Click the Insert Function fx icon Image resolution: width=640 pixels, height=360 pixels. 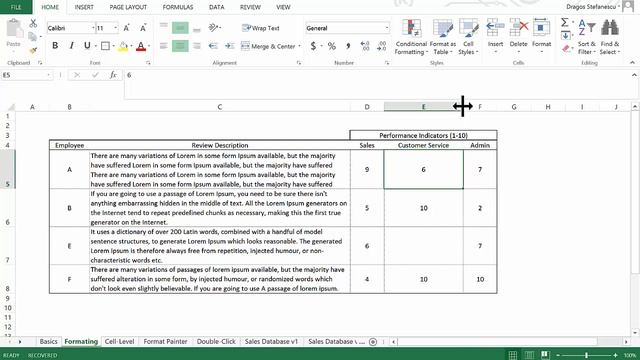pos(113,75)
